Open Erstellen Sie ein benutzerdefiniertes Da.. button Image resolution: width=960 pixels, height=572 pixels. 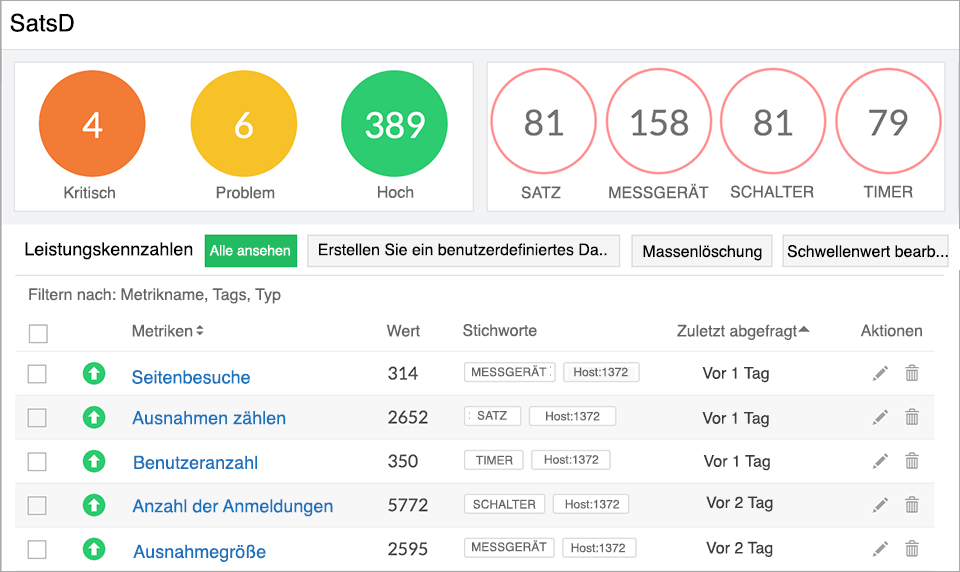463,250
